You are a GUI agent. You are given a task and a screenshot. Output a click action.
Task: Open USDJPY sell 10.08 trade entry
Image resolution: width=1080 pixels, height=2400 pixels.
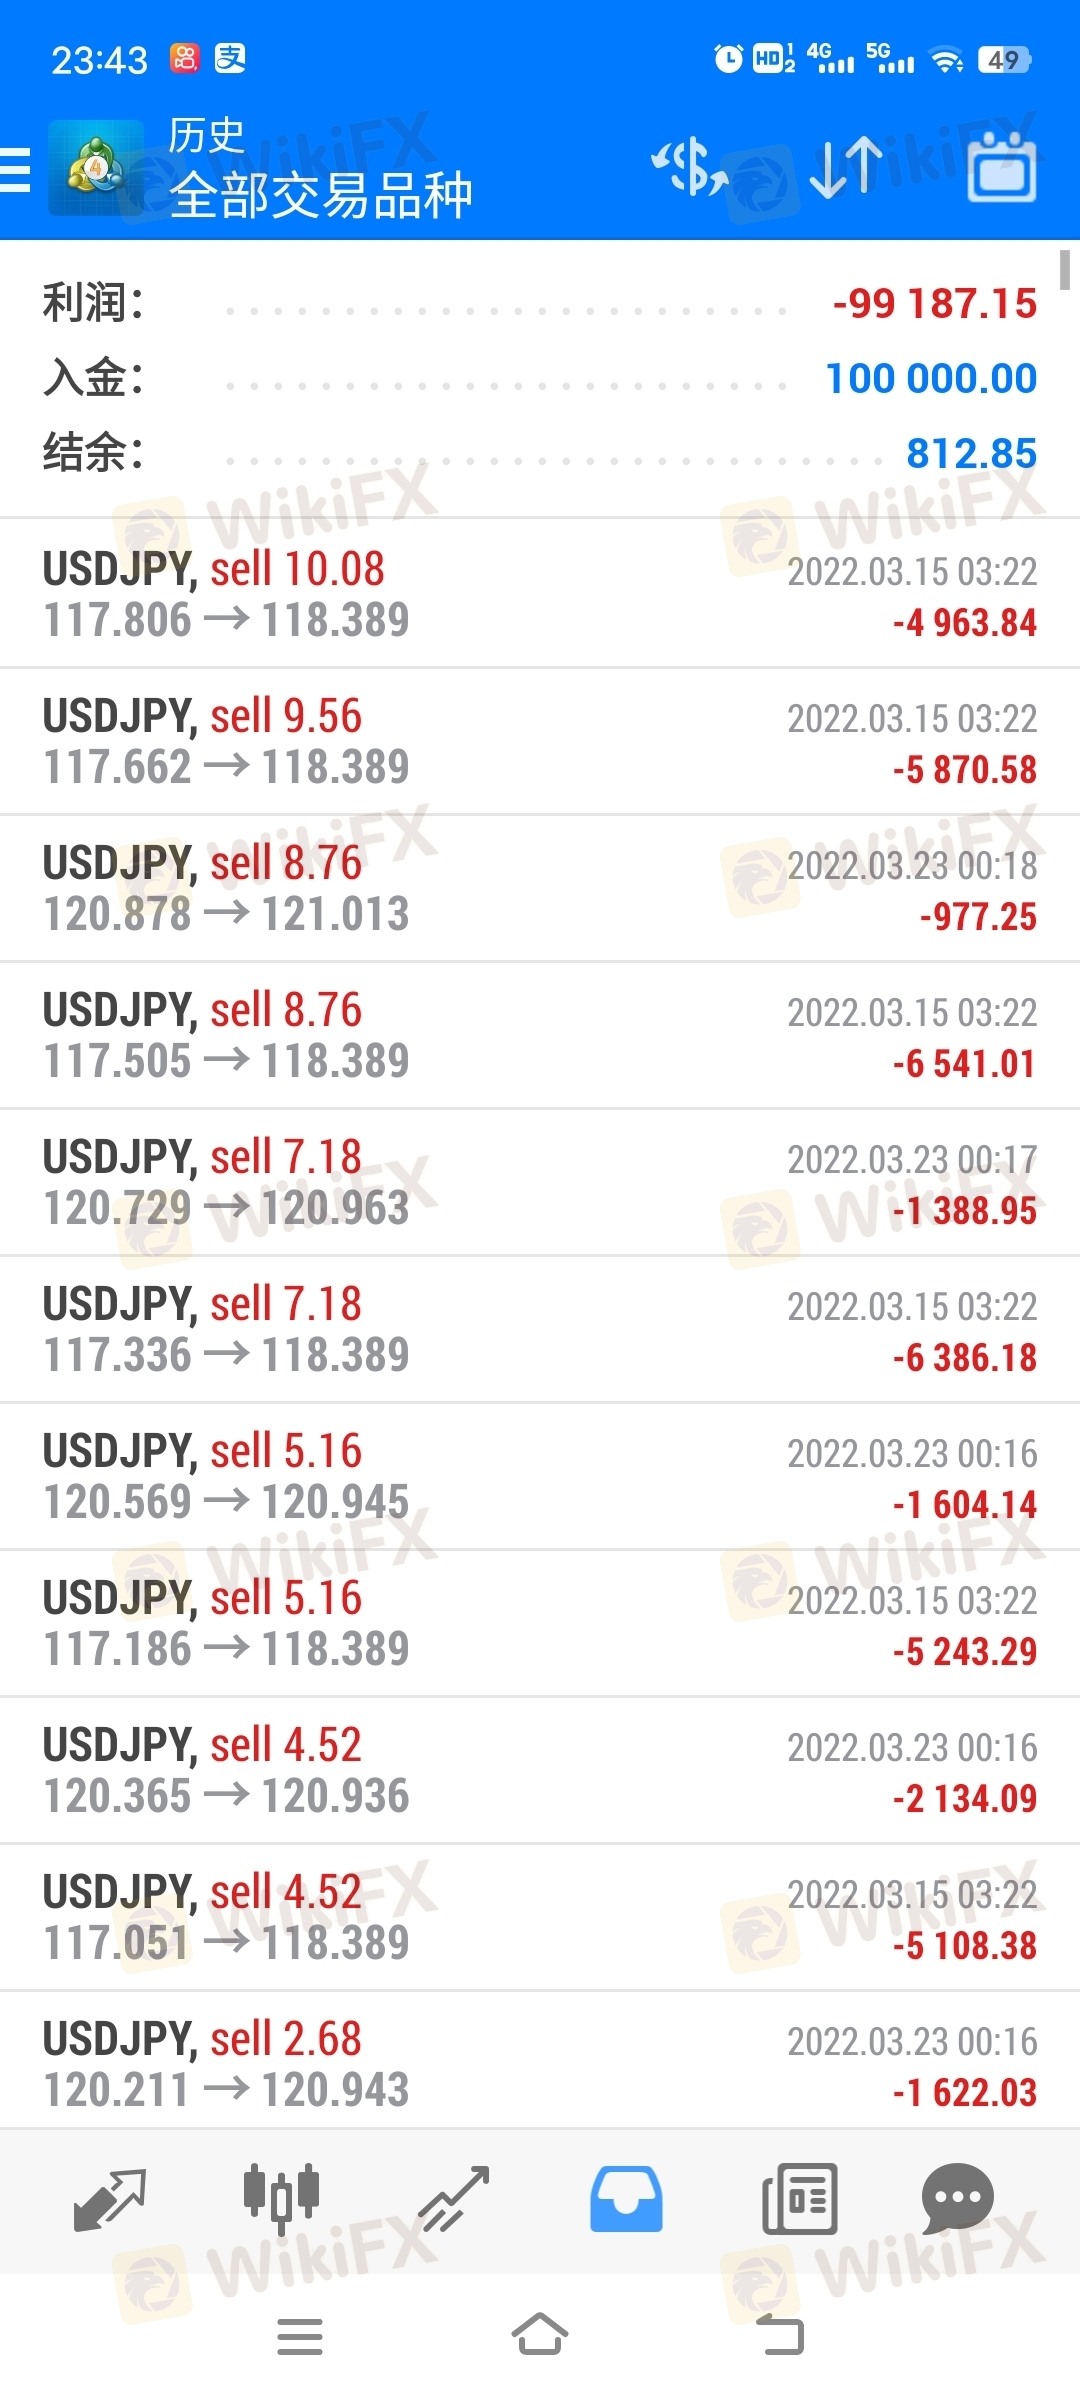pos(540,594)
